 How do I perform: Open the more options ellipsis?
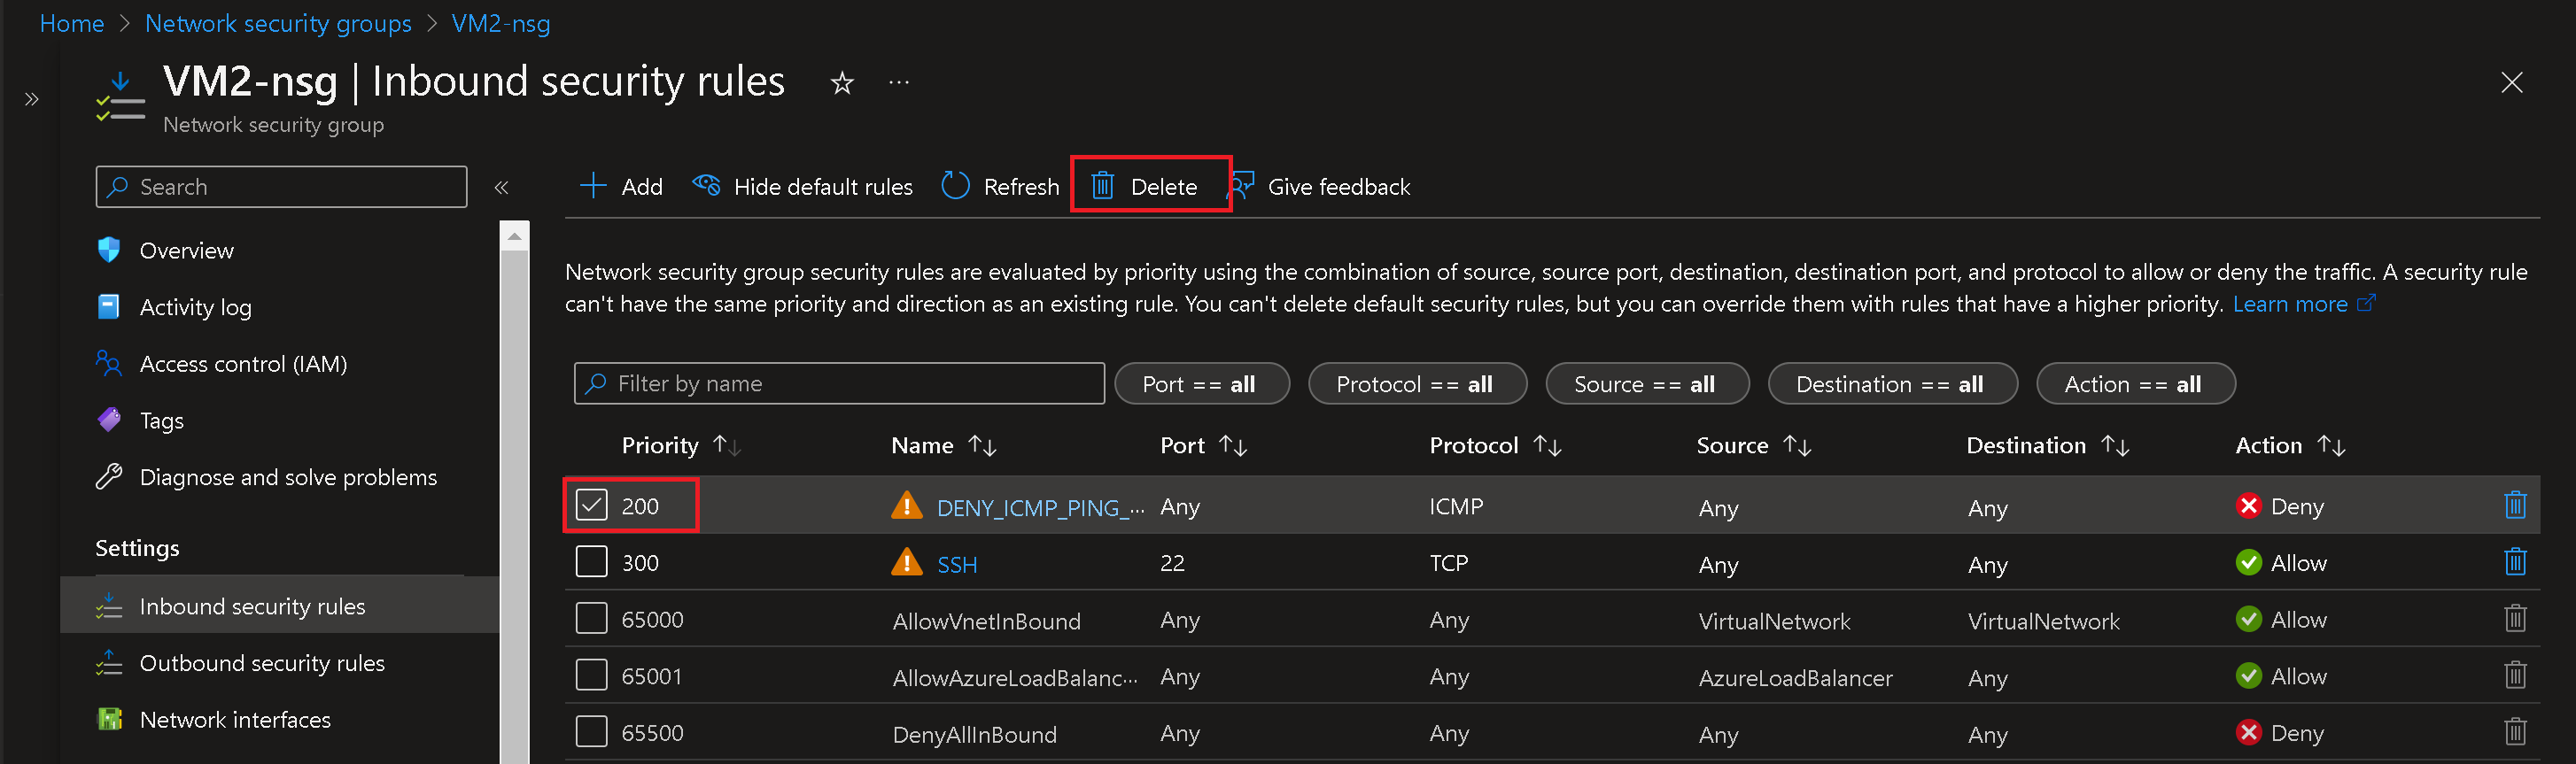point(899,82)
